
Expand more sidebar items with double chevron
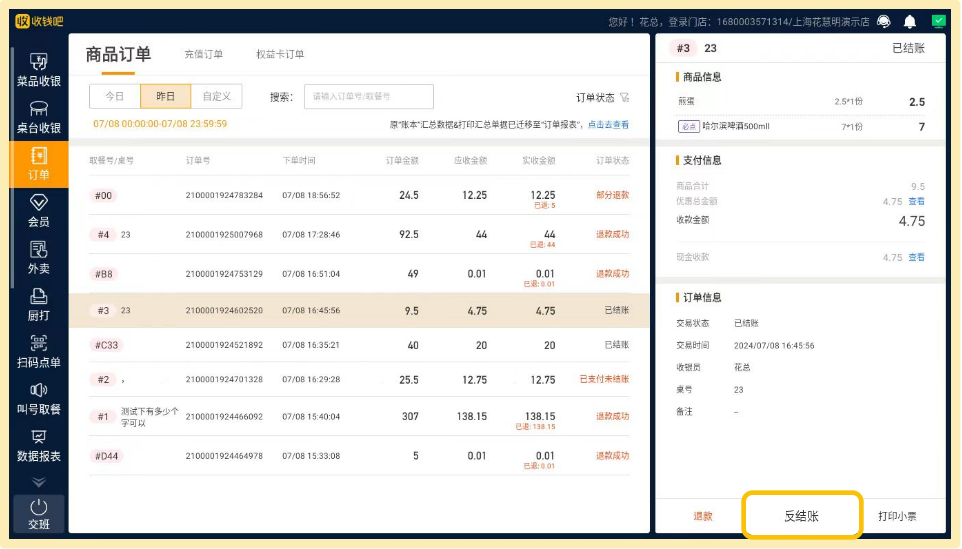(38, 482)
